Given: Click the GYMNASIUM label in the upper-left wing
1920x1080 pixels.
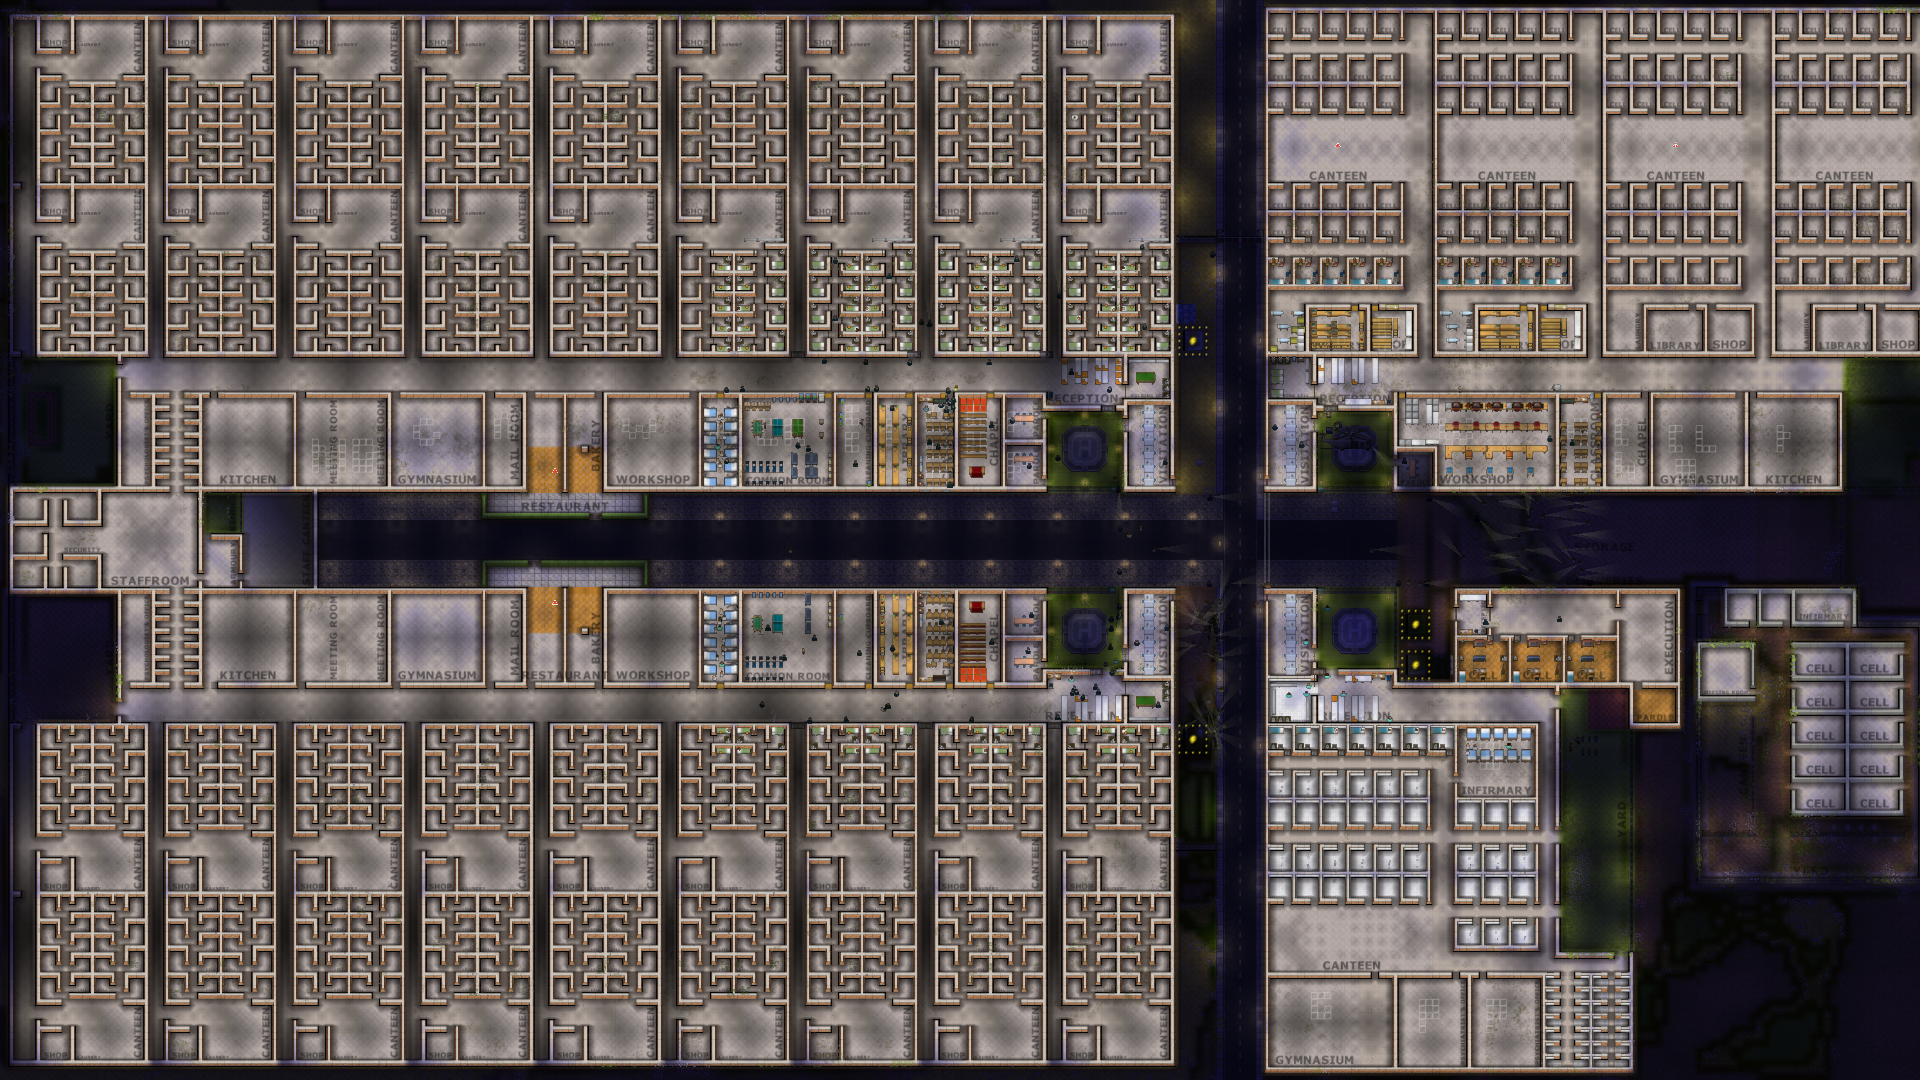Looking at the screenshot, I should pyautogui.click(x=437, y=479).
